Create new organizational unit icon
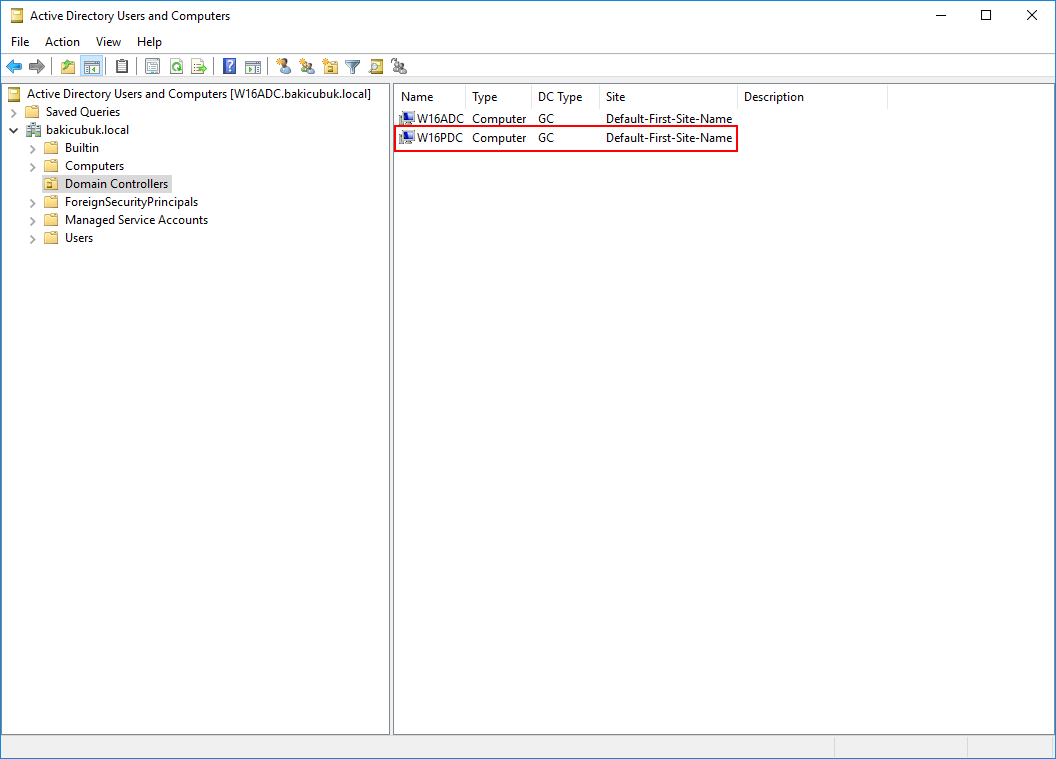 coord(330,67)
